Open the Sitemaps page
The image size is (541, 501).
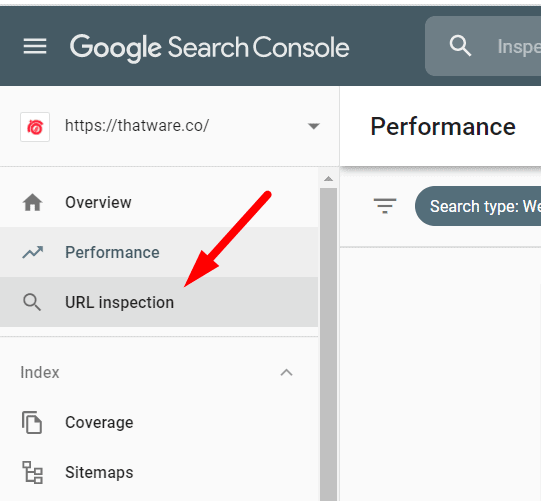pos(159,472)
